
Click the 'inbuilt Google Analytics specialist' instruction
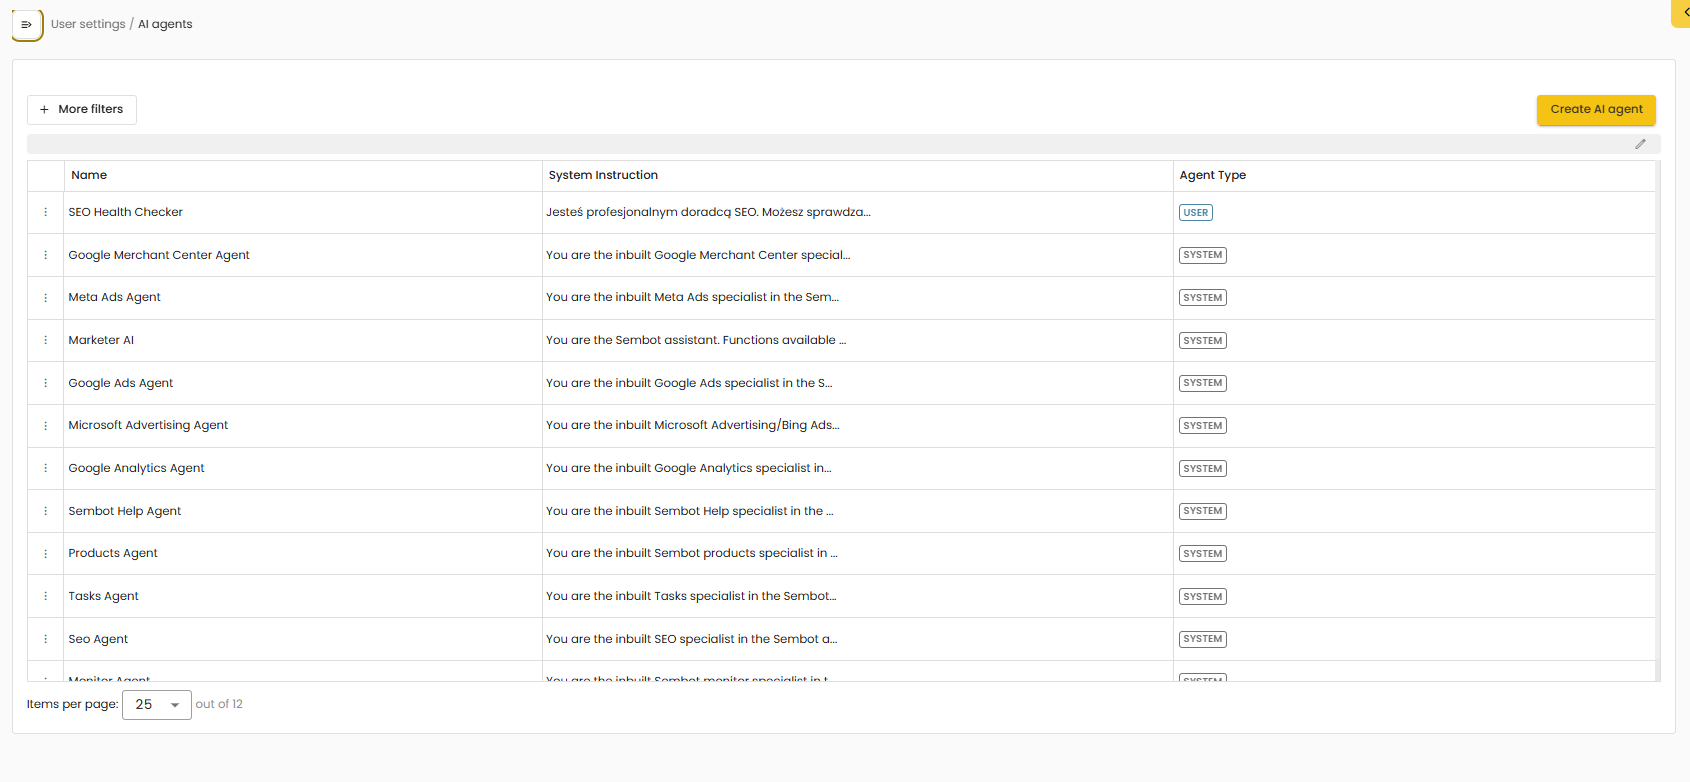(x=689, y=468)
